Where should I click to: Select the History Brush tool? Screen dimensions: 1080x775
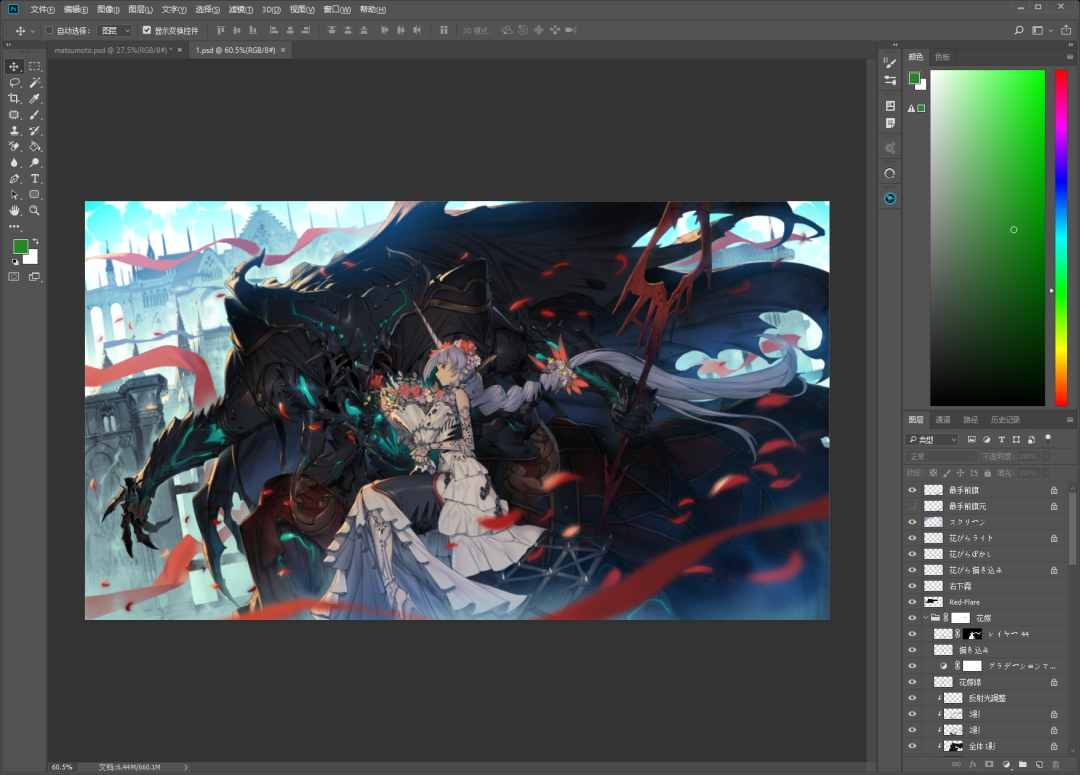[34, 130]
